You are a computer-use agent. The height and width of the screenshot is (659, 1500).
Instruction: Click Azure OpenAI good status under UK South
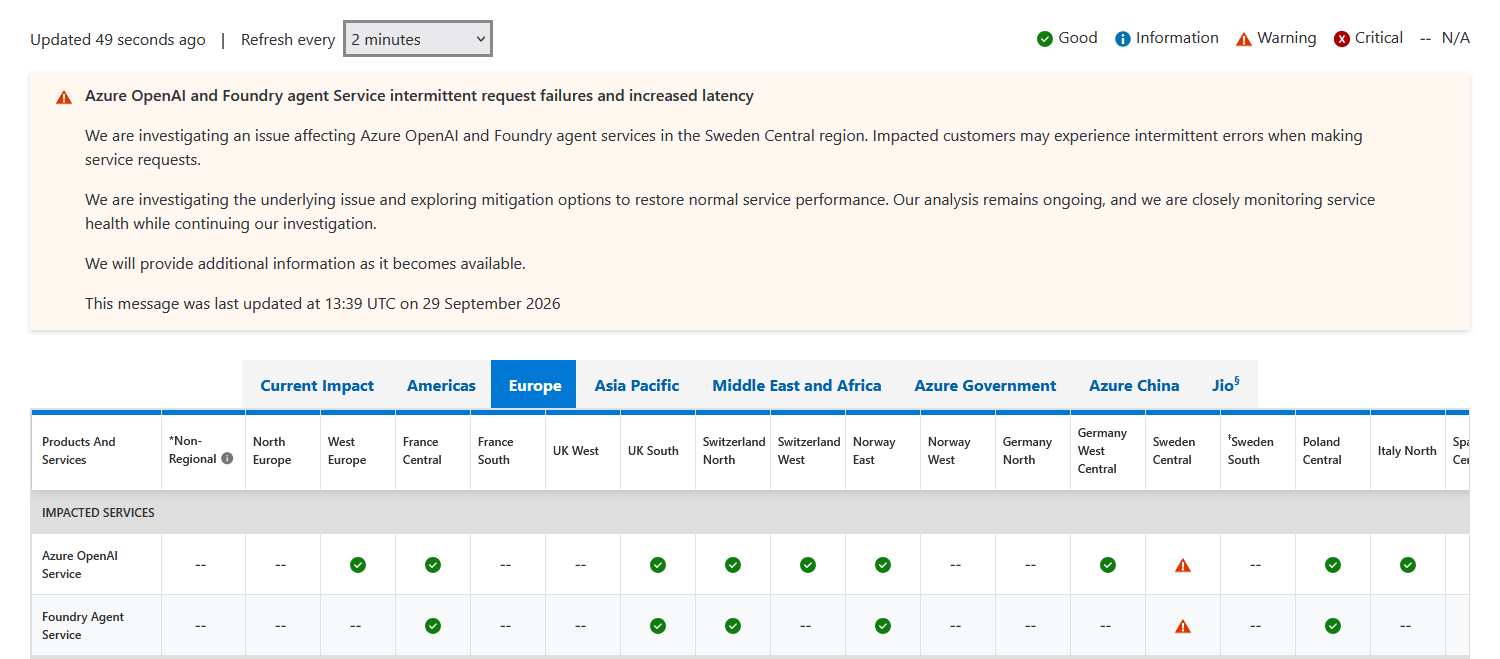point(658,565)
